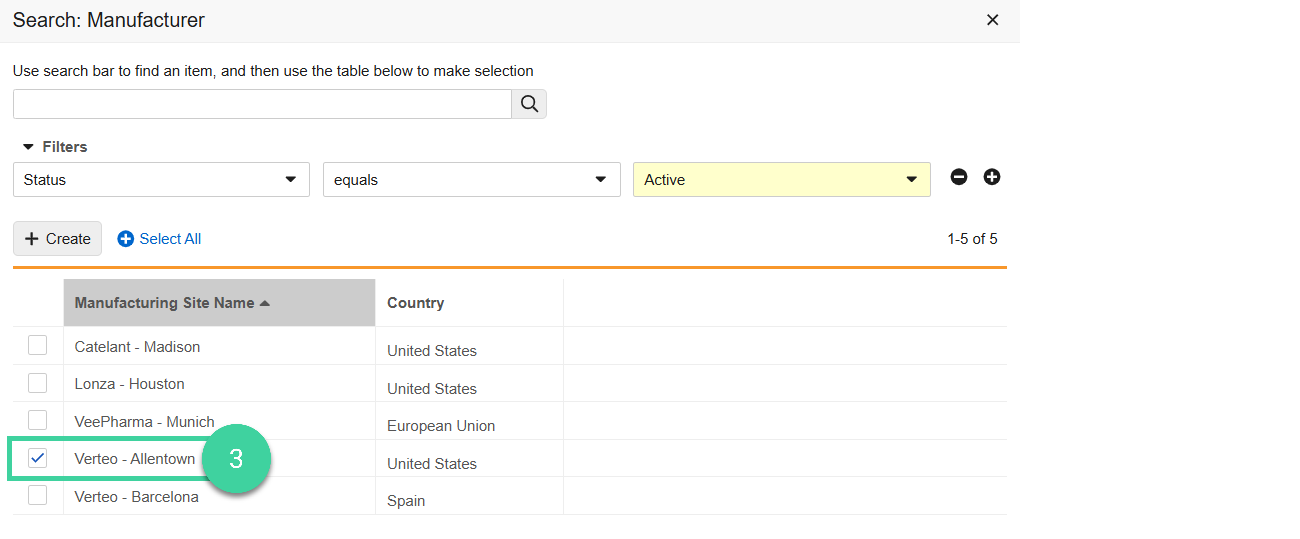Uncheck the Verteo - Allentown checkbox
This screenshot has height=539, width=1300.
point(37,458)
